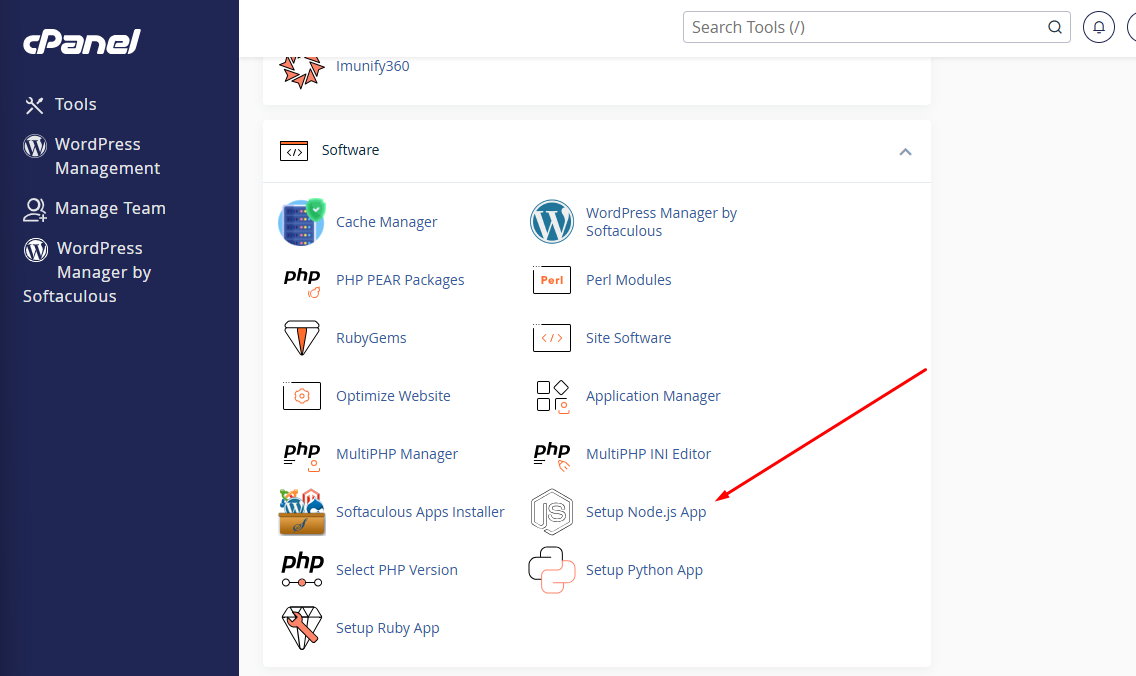Screen dimensions: 1136x676
Task: Click the Tools wrench icon in sidebar
Action: (x=34, y=105)
